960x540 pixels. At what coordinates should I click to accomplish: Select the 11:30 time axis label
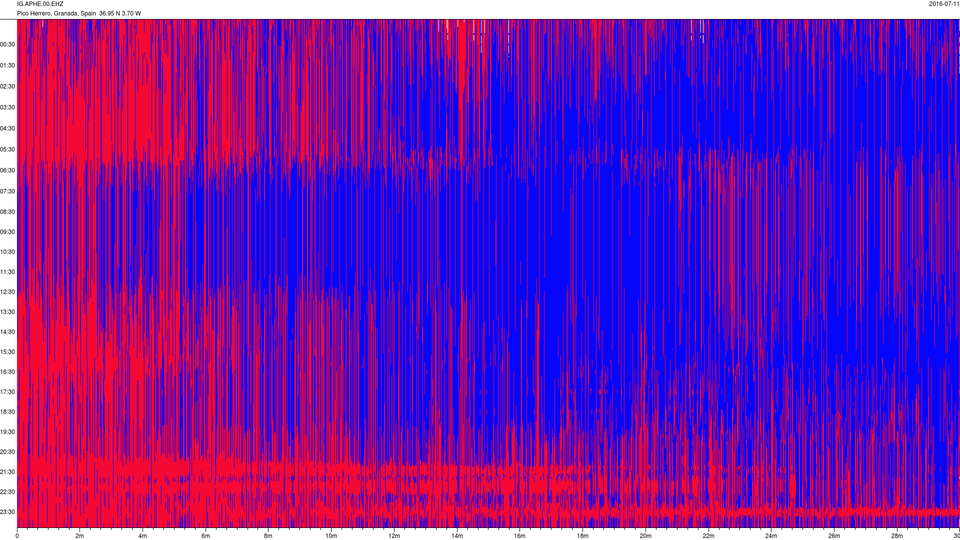pos(7,272)
